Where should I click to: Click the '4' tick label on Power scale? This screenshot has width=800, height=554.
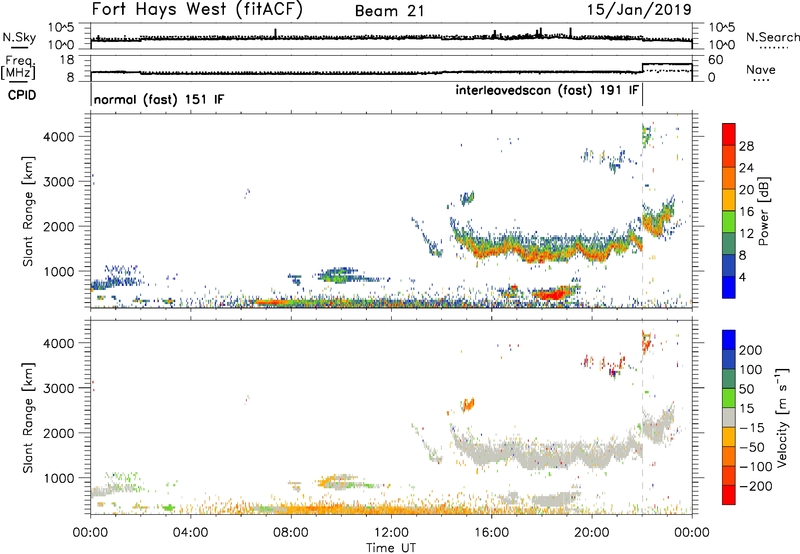(x=742, y=277)
